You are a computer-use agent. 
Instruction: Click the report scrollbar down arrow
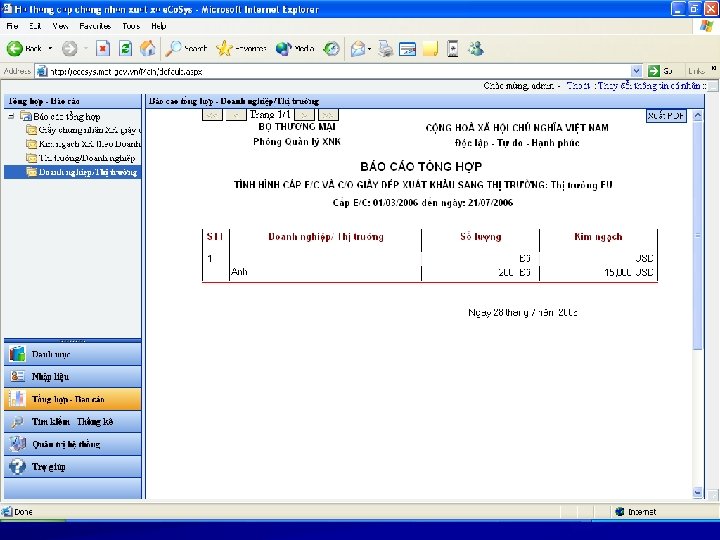point(698,493)
